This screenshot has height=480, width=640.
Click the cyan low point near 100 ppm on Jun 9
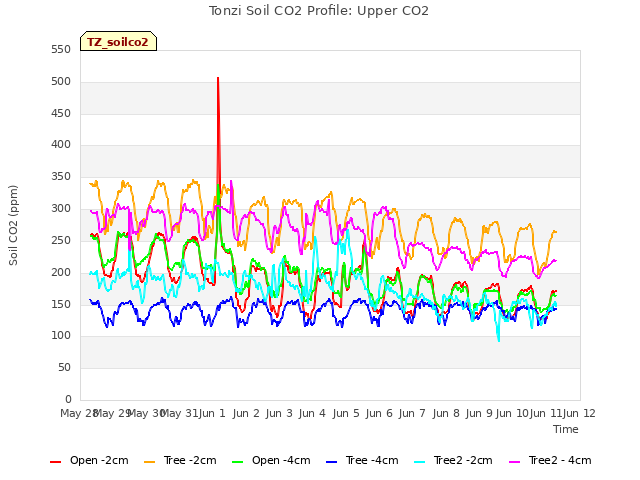pos(498,340)
